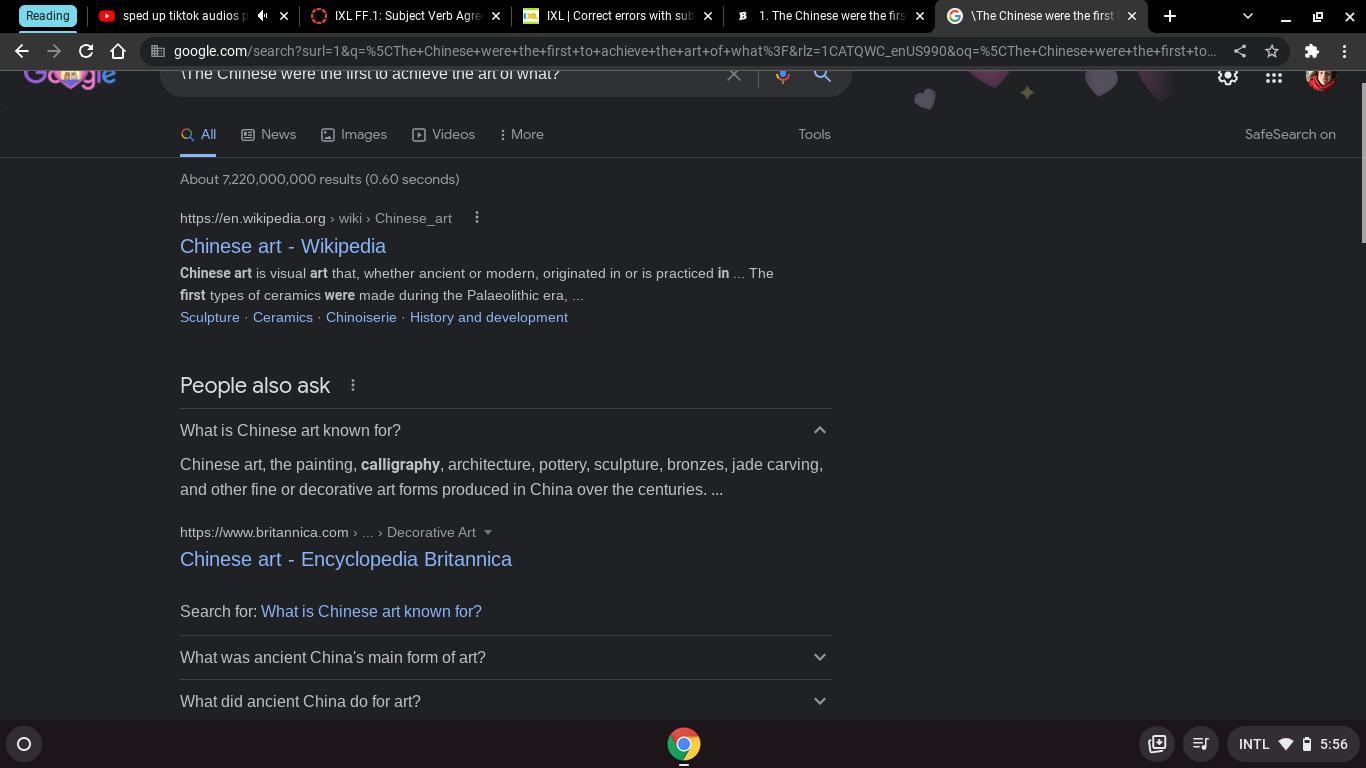Screen dimensions: 1366x768
Task: Open the Extensions puzzle icon
Action: click(x=1312, y=51)
